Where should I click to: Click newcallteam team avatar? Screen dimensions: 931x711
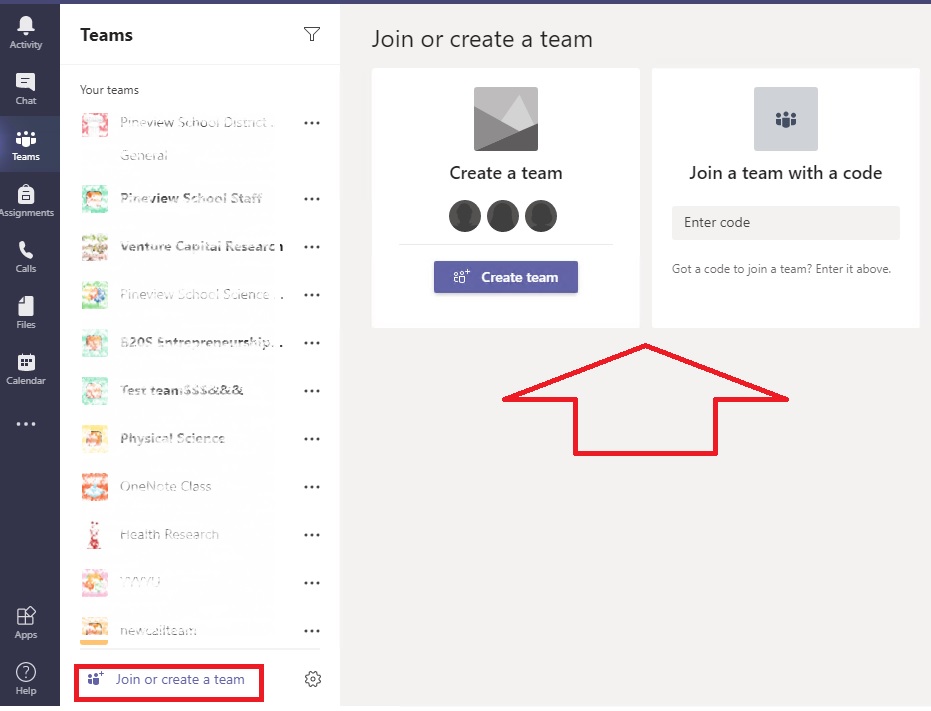coord(95,631)
